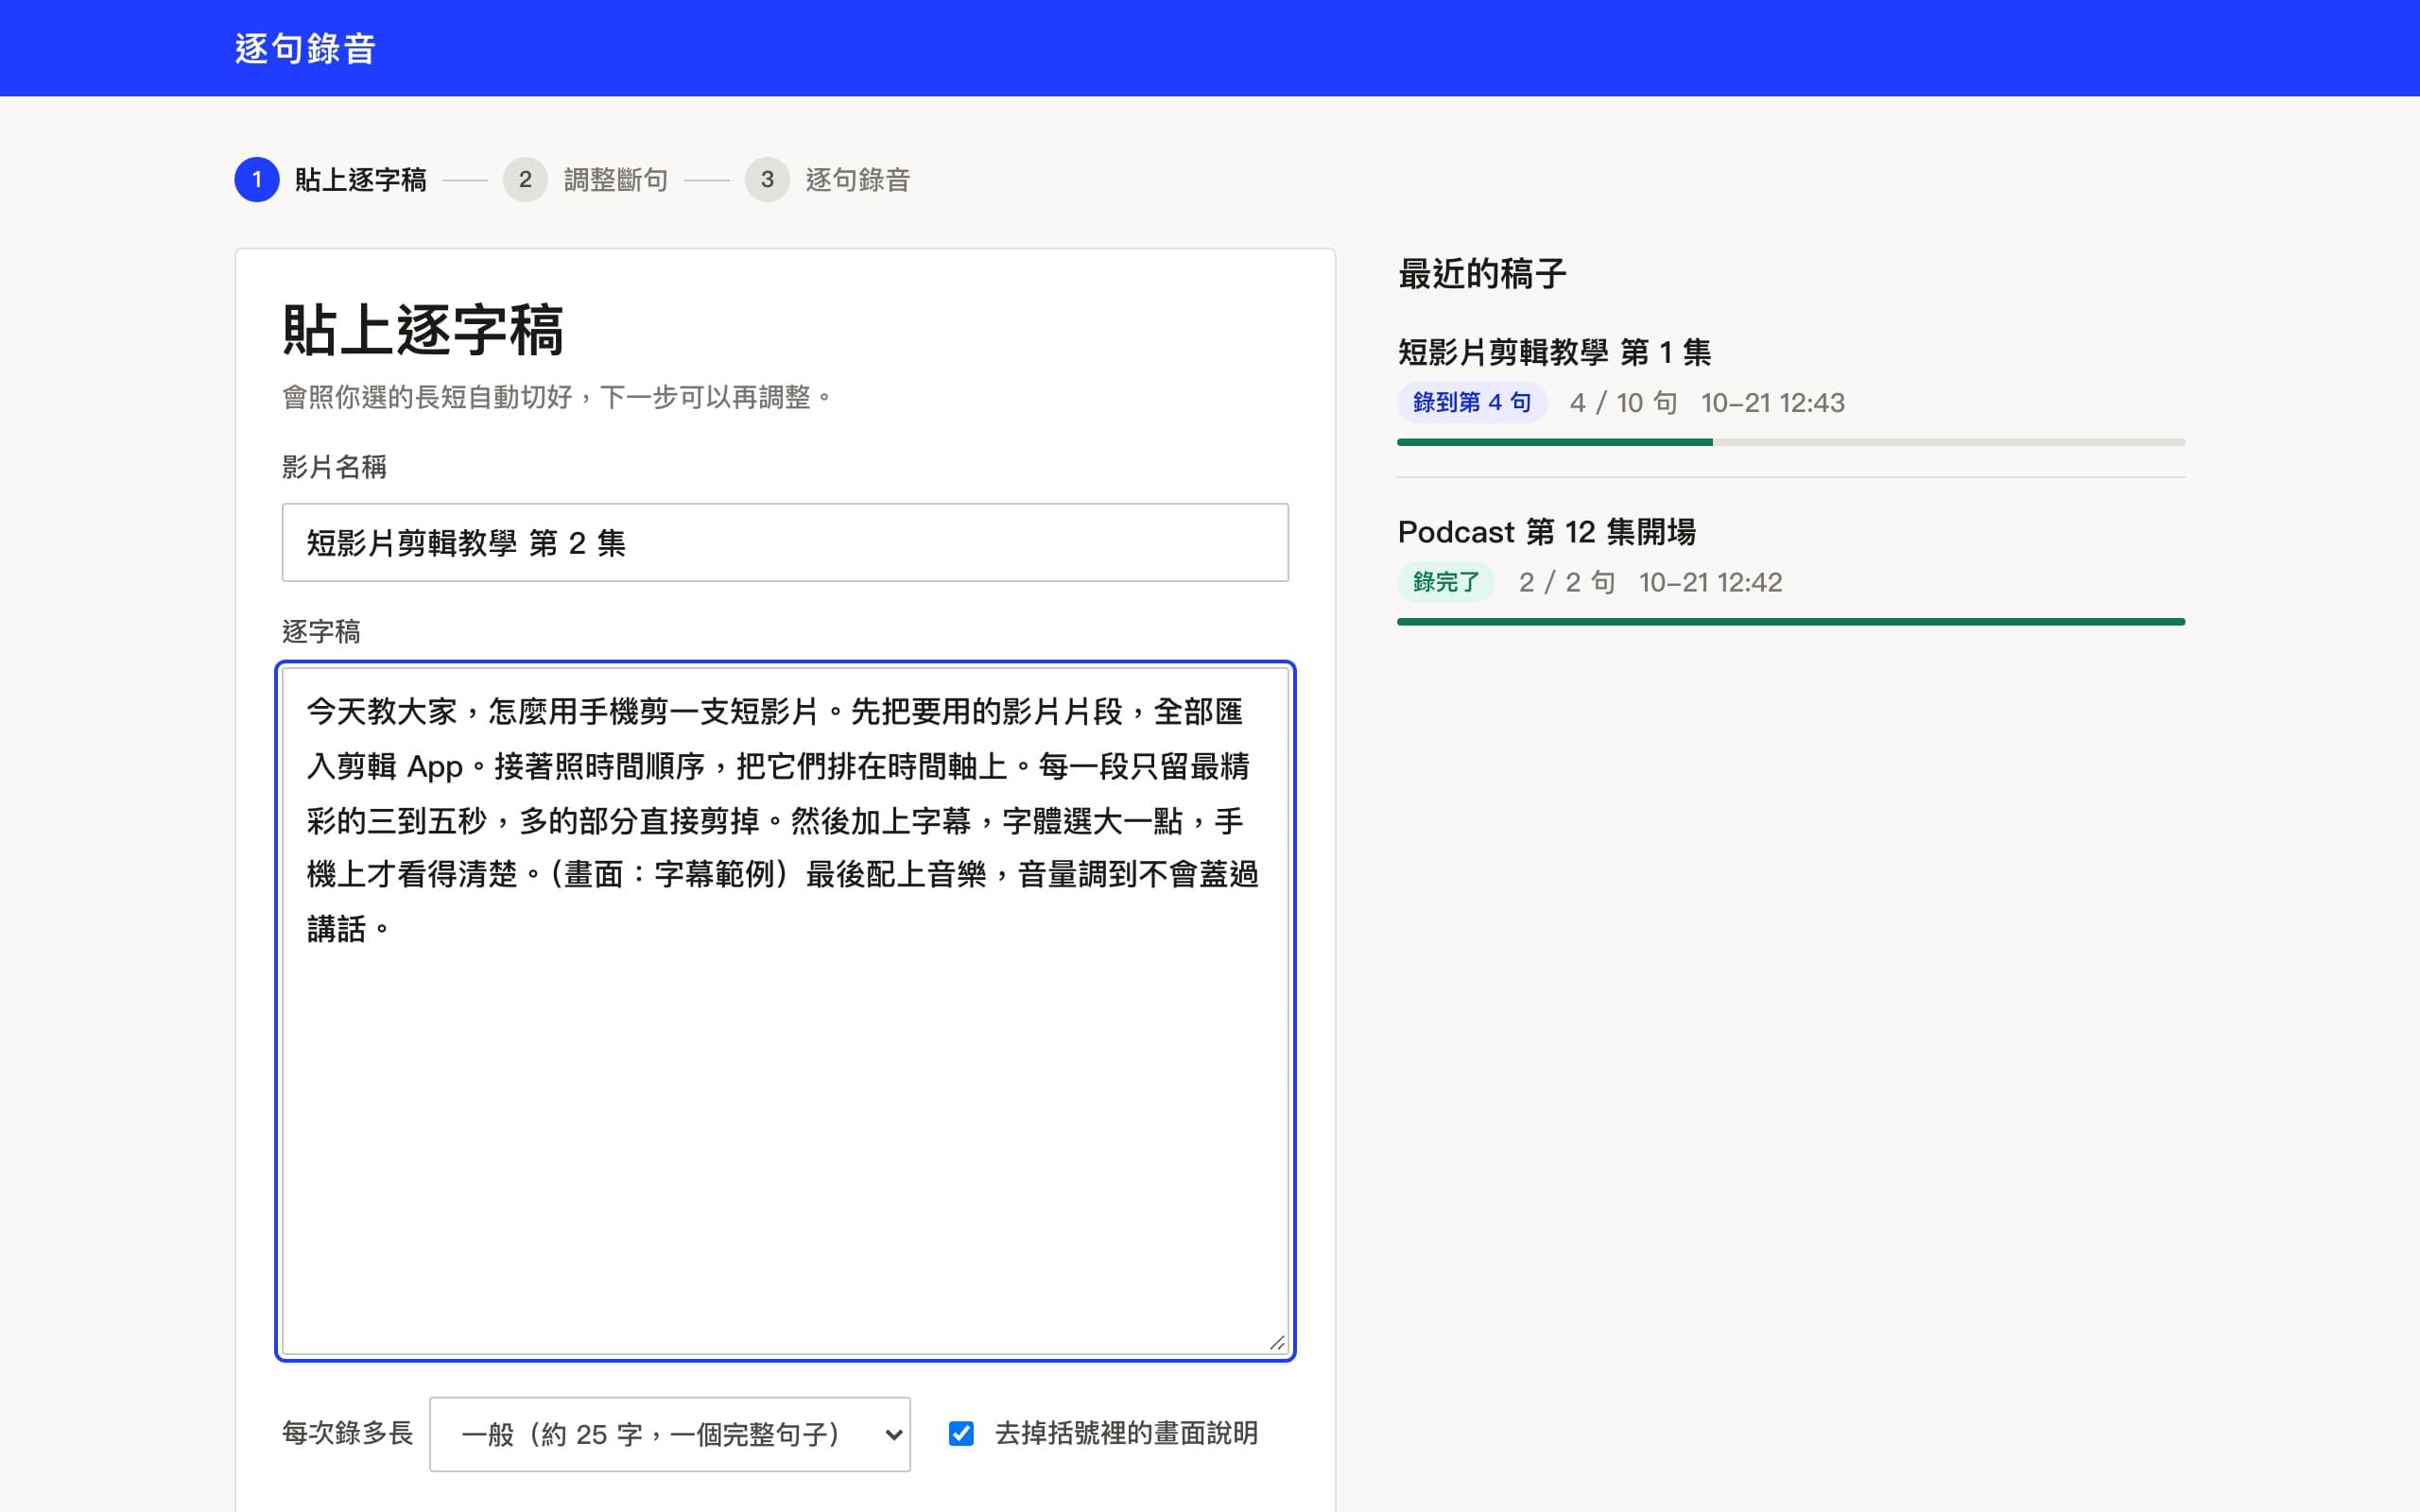This screenshot has height=1512, width=2420.
Task: Click progress bar of 短影片剪輯教學 第 1 集
Action: coord(1791,442)
